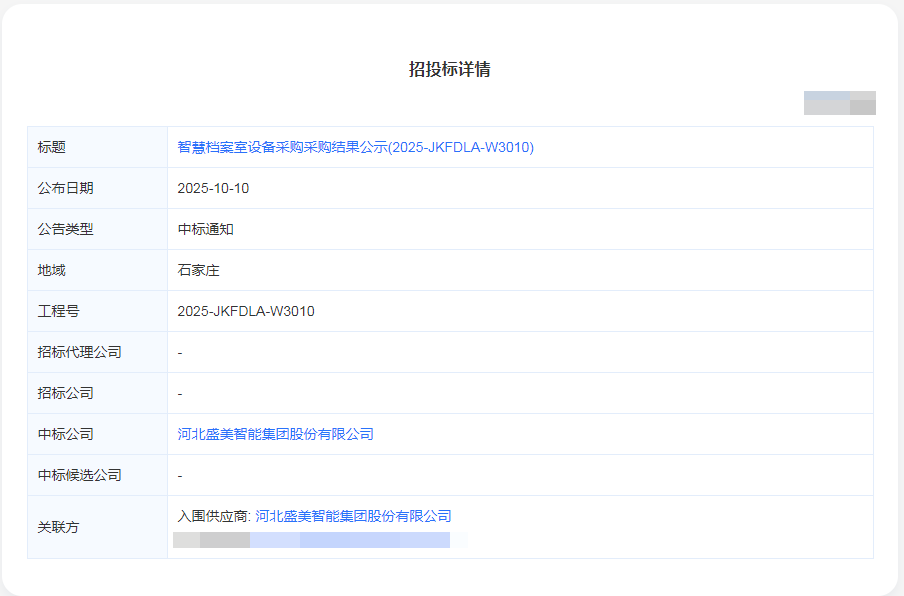
Task: Open the 智慧档案室设备采购 announcement title link
Action: point(355,147)
